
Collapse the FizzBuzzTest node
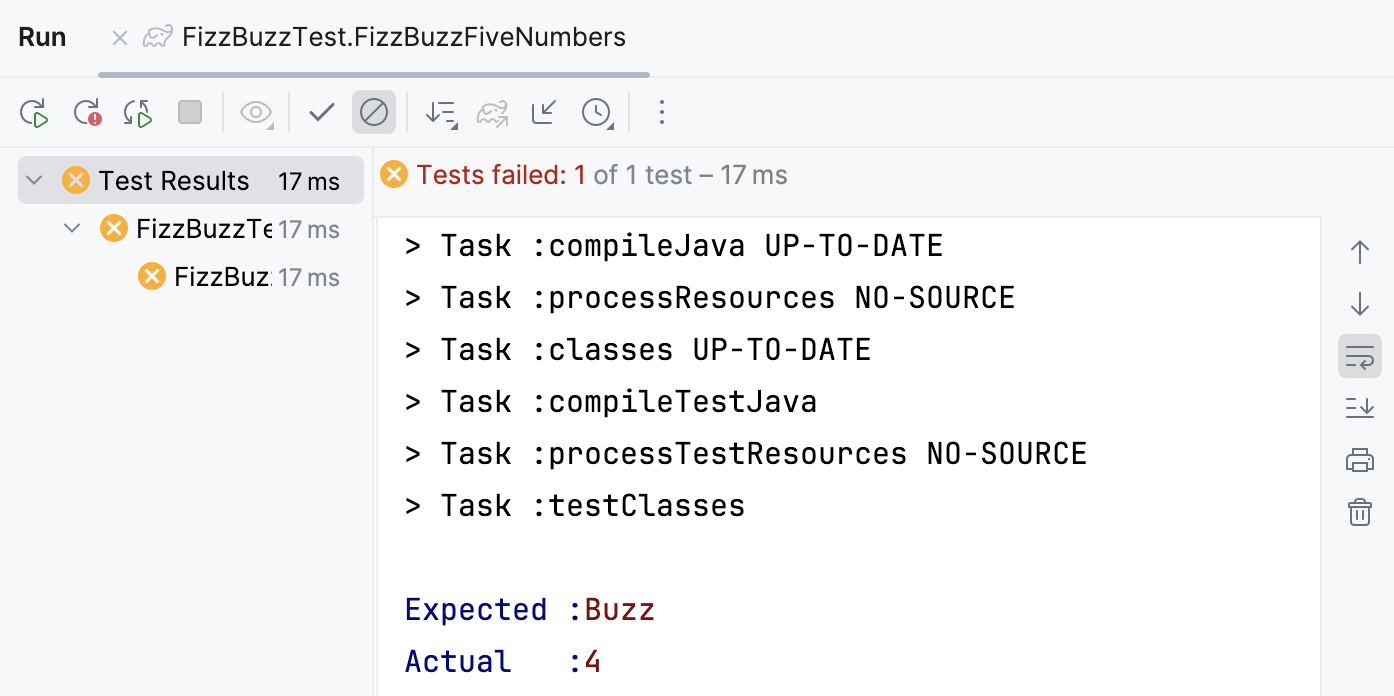click(x=71, y=228)
